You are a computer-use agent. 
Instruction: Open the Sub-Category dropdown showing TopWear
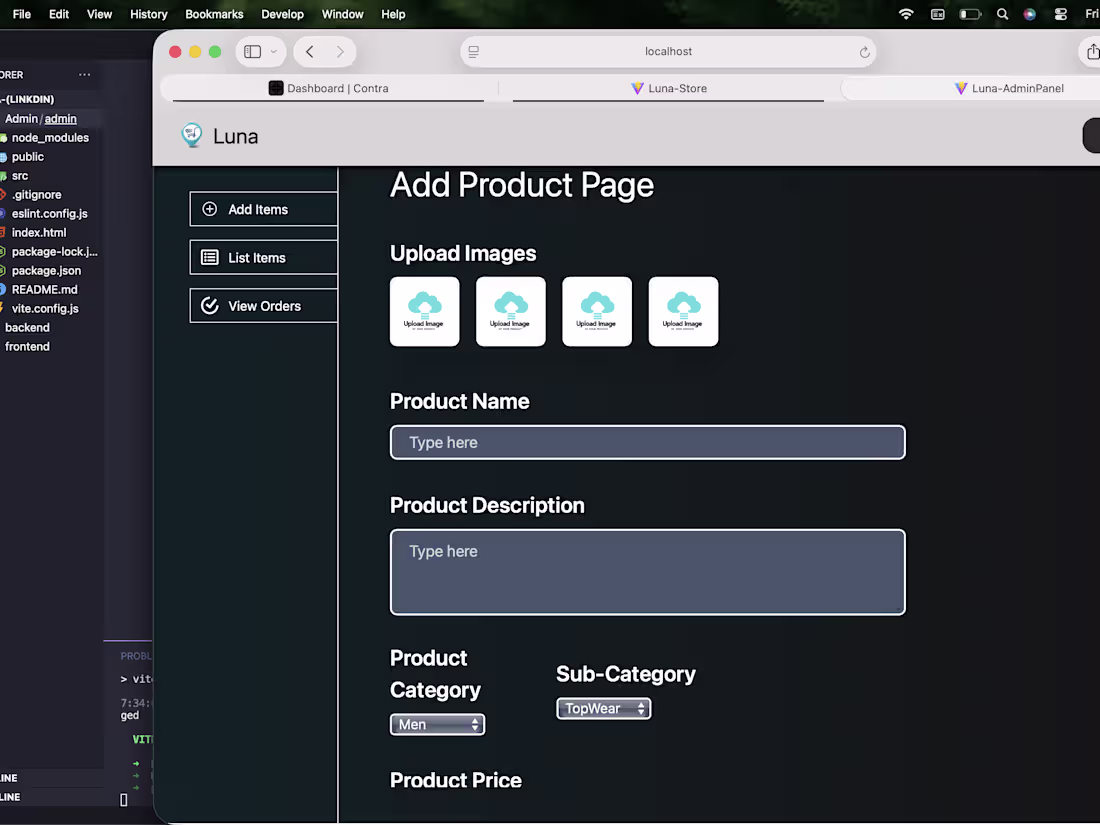pos(603,708)
